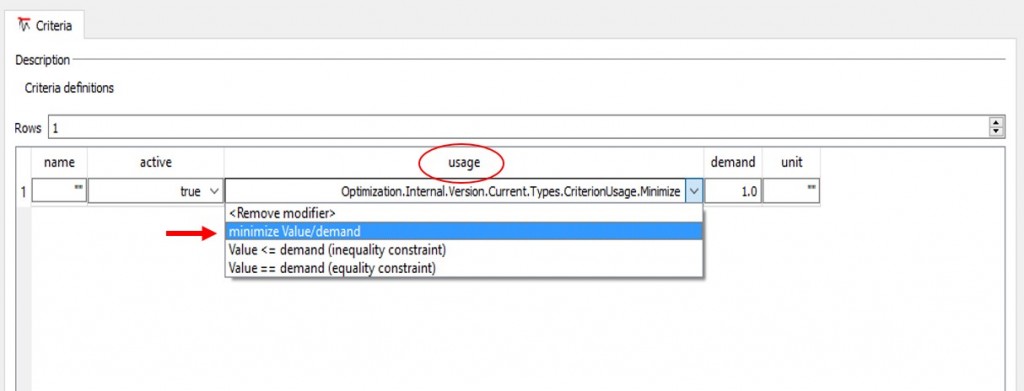Click the name column header
Viewport: 1024px width, 391px height.
59,163
